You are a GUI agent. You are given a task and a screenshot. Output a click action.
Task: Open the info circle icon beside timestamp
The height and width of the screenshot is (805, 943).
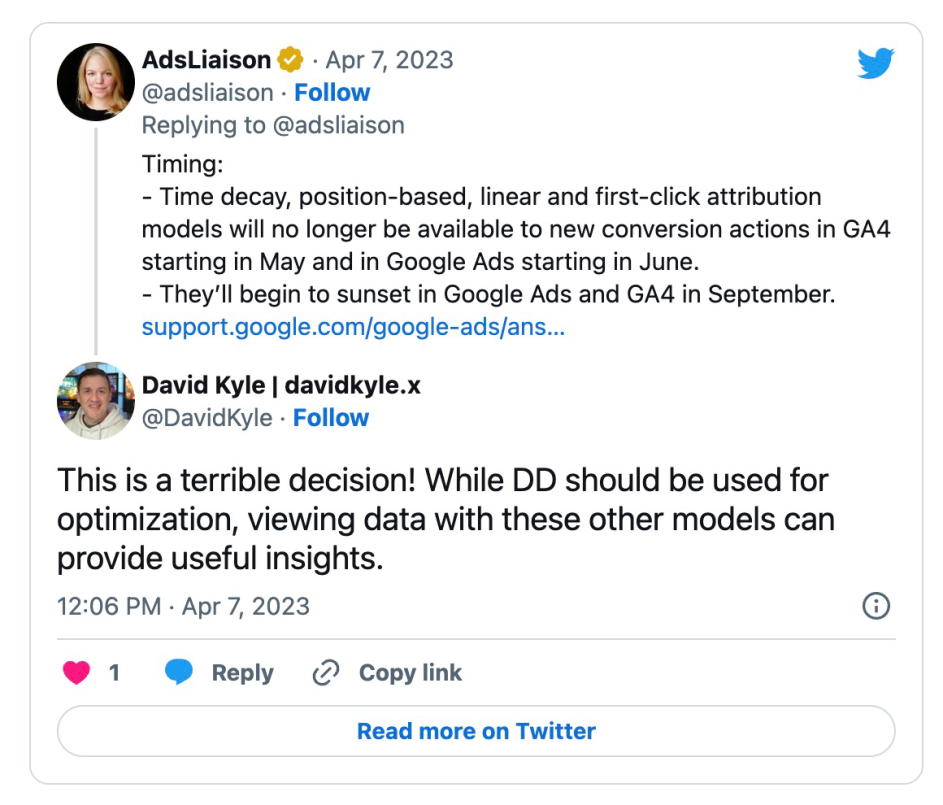875,606
